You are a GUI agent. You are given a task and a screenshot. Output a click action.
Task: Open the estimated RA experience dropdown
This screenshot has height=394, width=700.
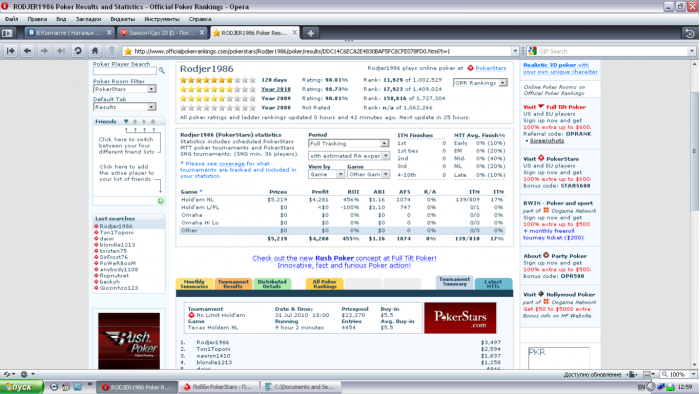click(x=349, y=156)
